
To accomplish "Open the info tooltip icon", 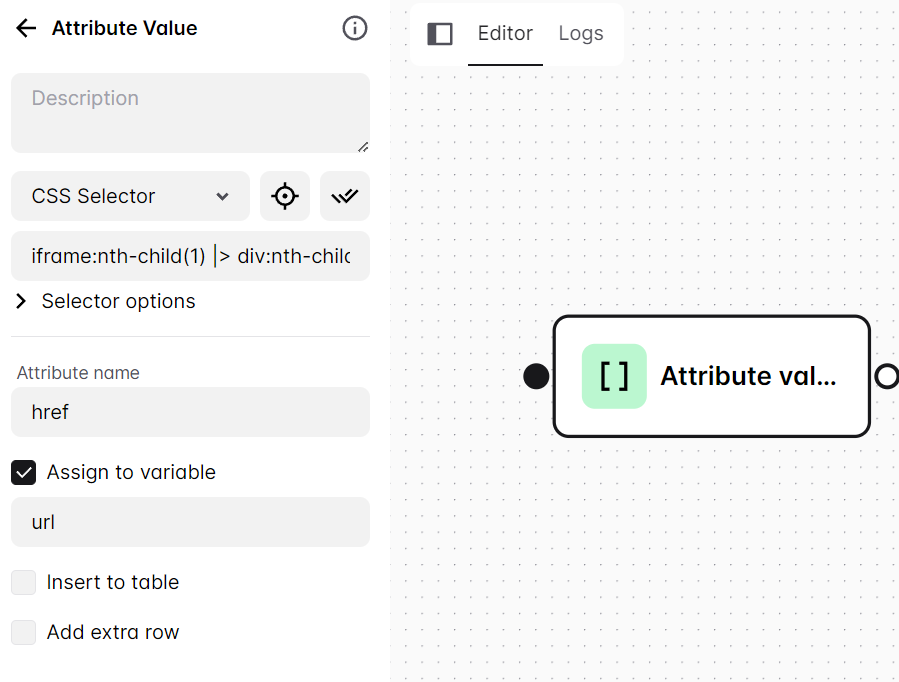I will pos(355,28).
